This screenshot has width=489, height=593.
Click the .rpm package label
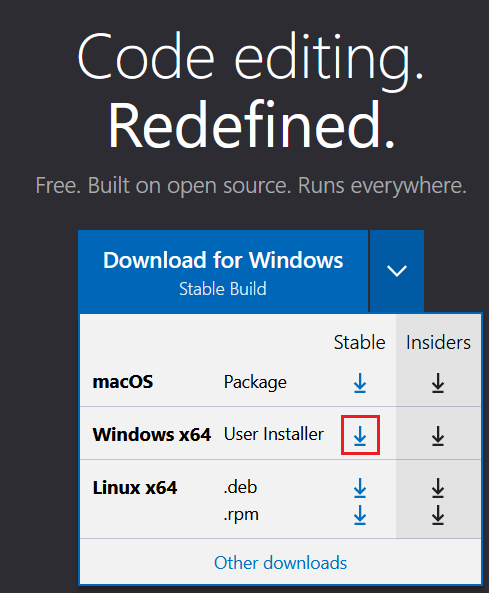tap(241, 515)
